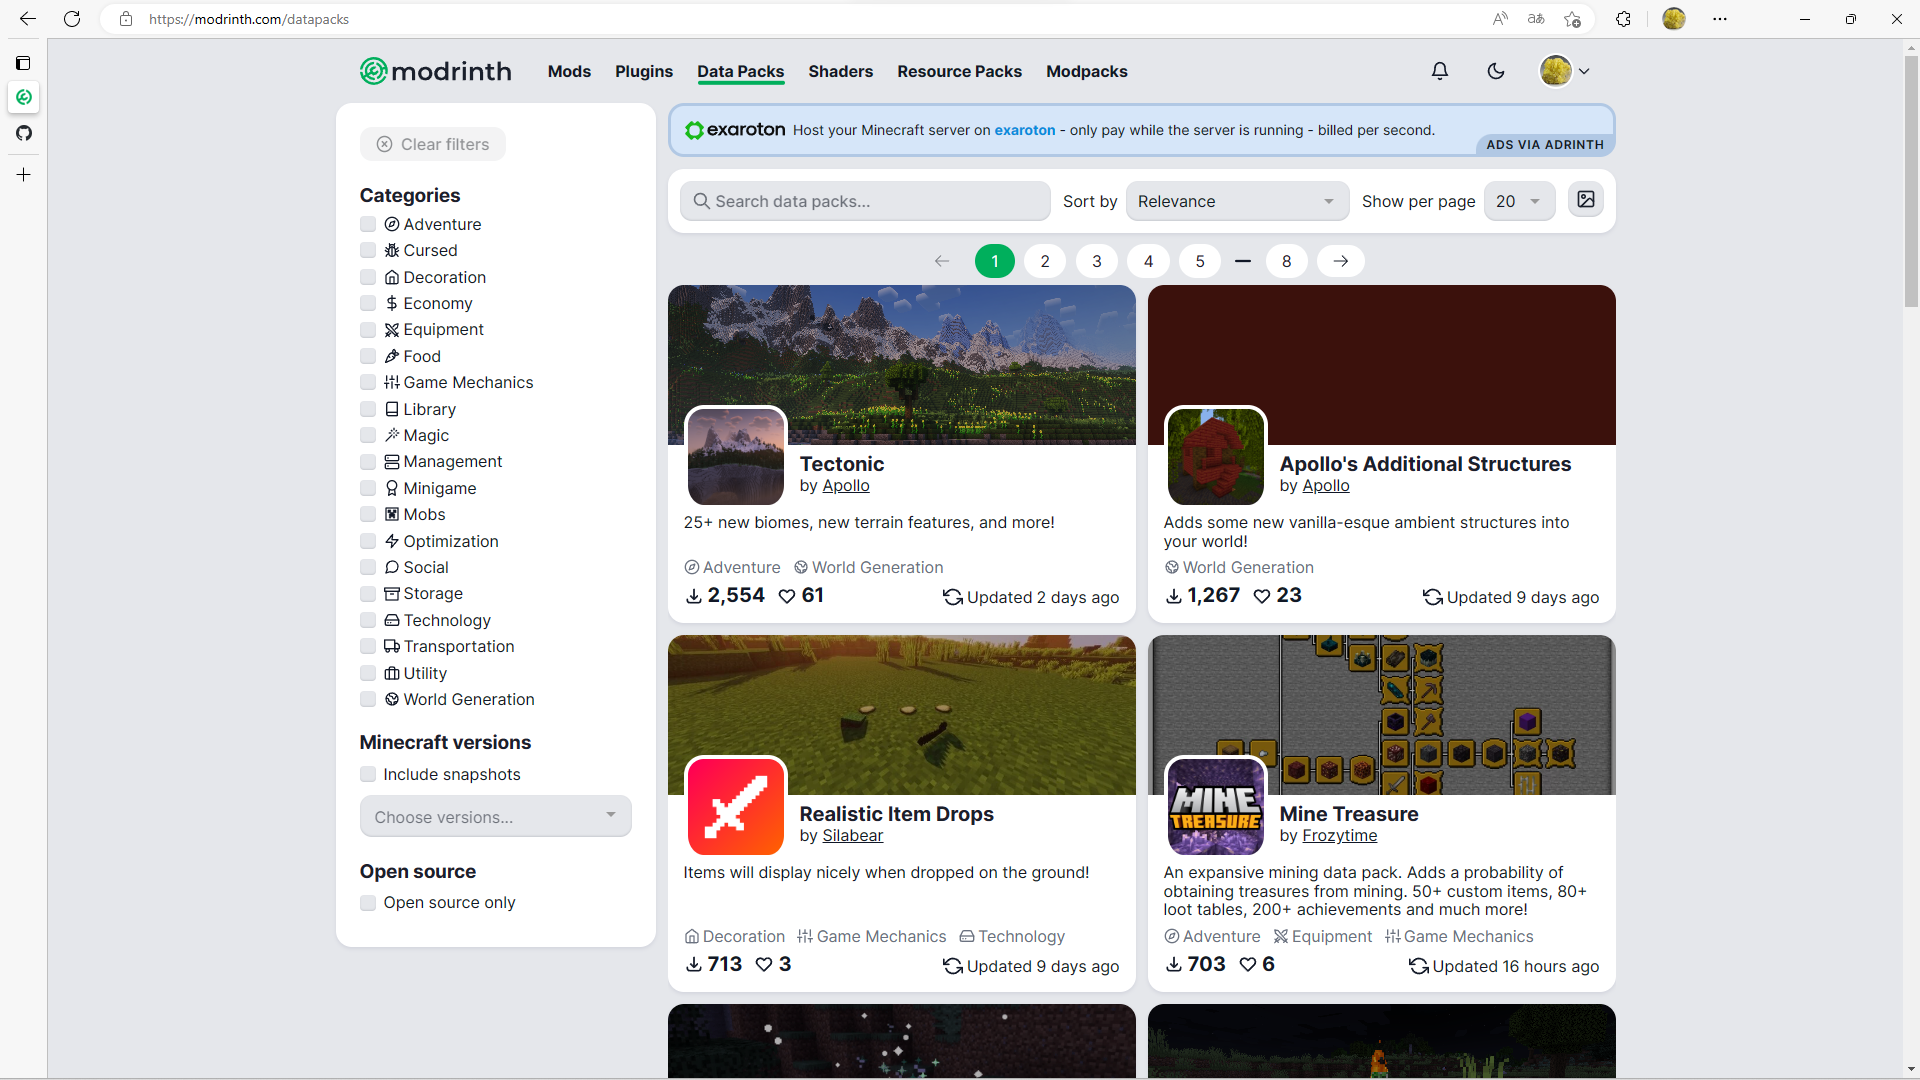This screenshot has width=1920, height=1080.
Task: Open the Choose versions dropdown
Action: [495, 816]
